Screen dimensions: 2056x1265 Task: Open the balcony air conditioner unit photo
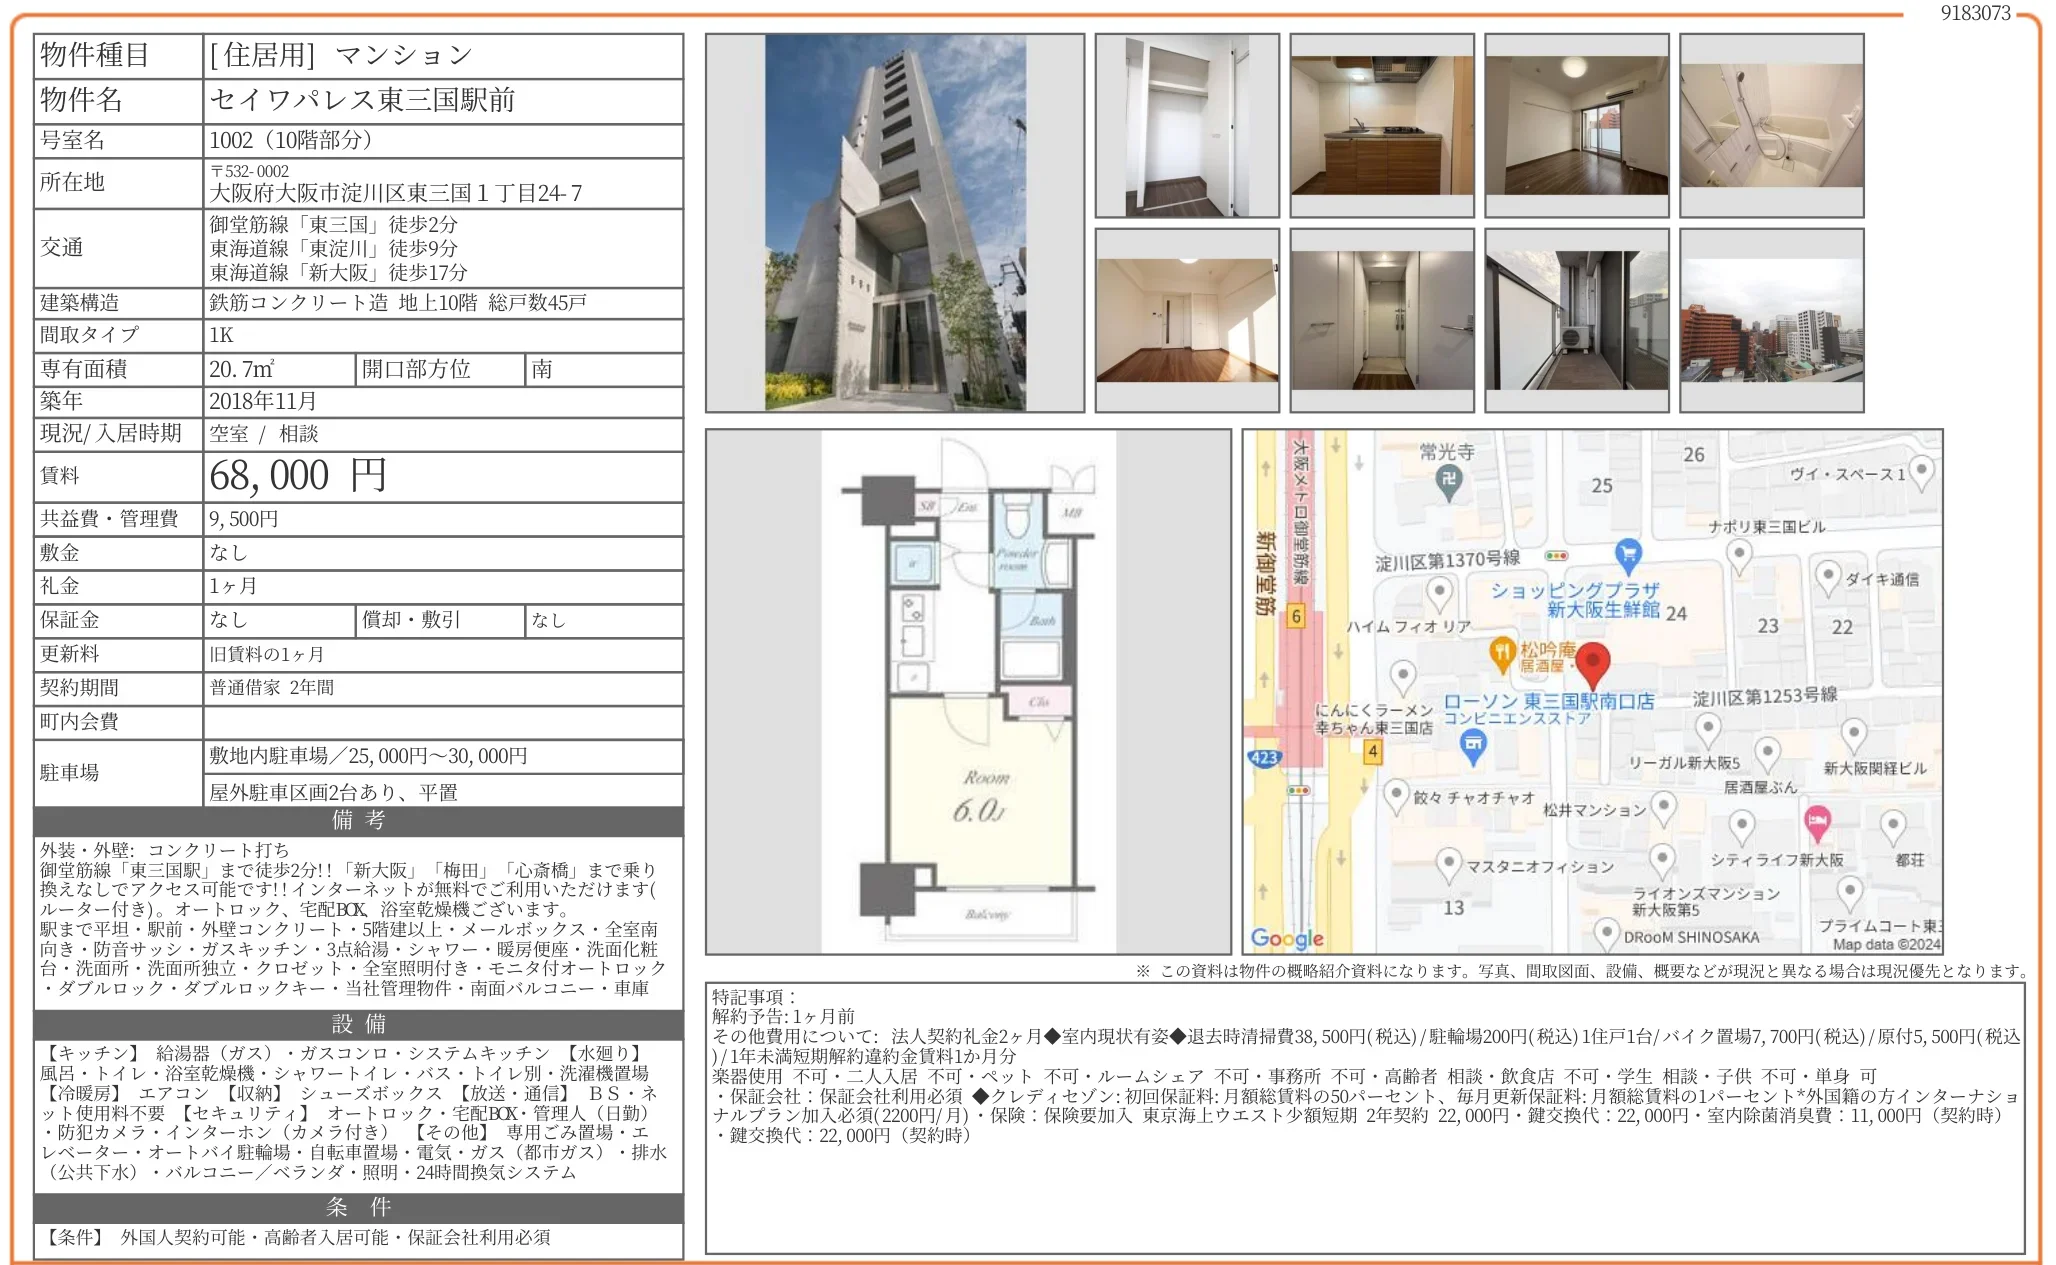(x=1576, y=321)
